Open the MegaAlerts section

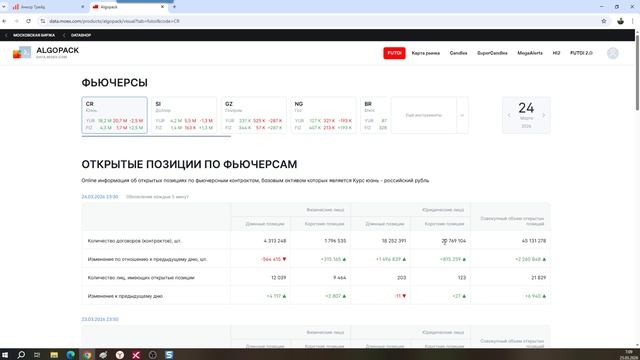point(530,53)
